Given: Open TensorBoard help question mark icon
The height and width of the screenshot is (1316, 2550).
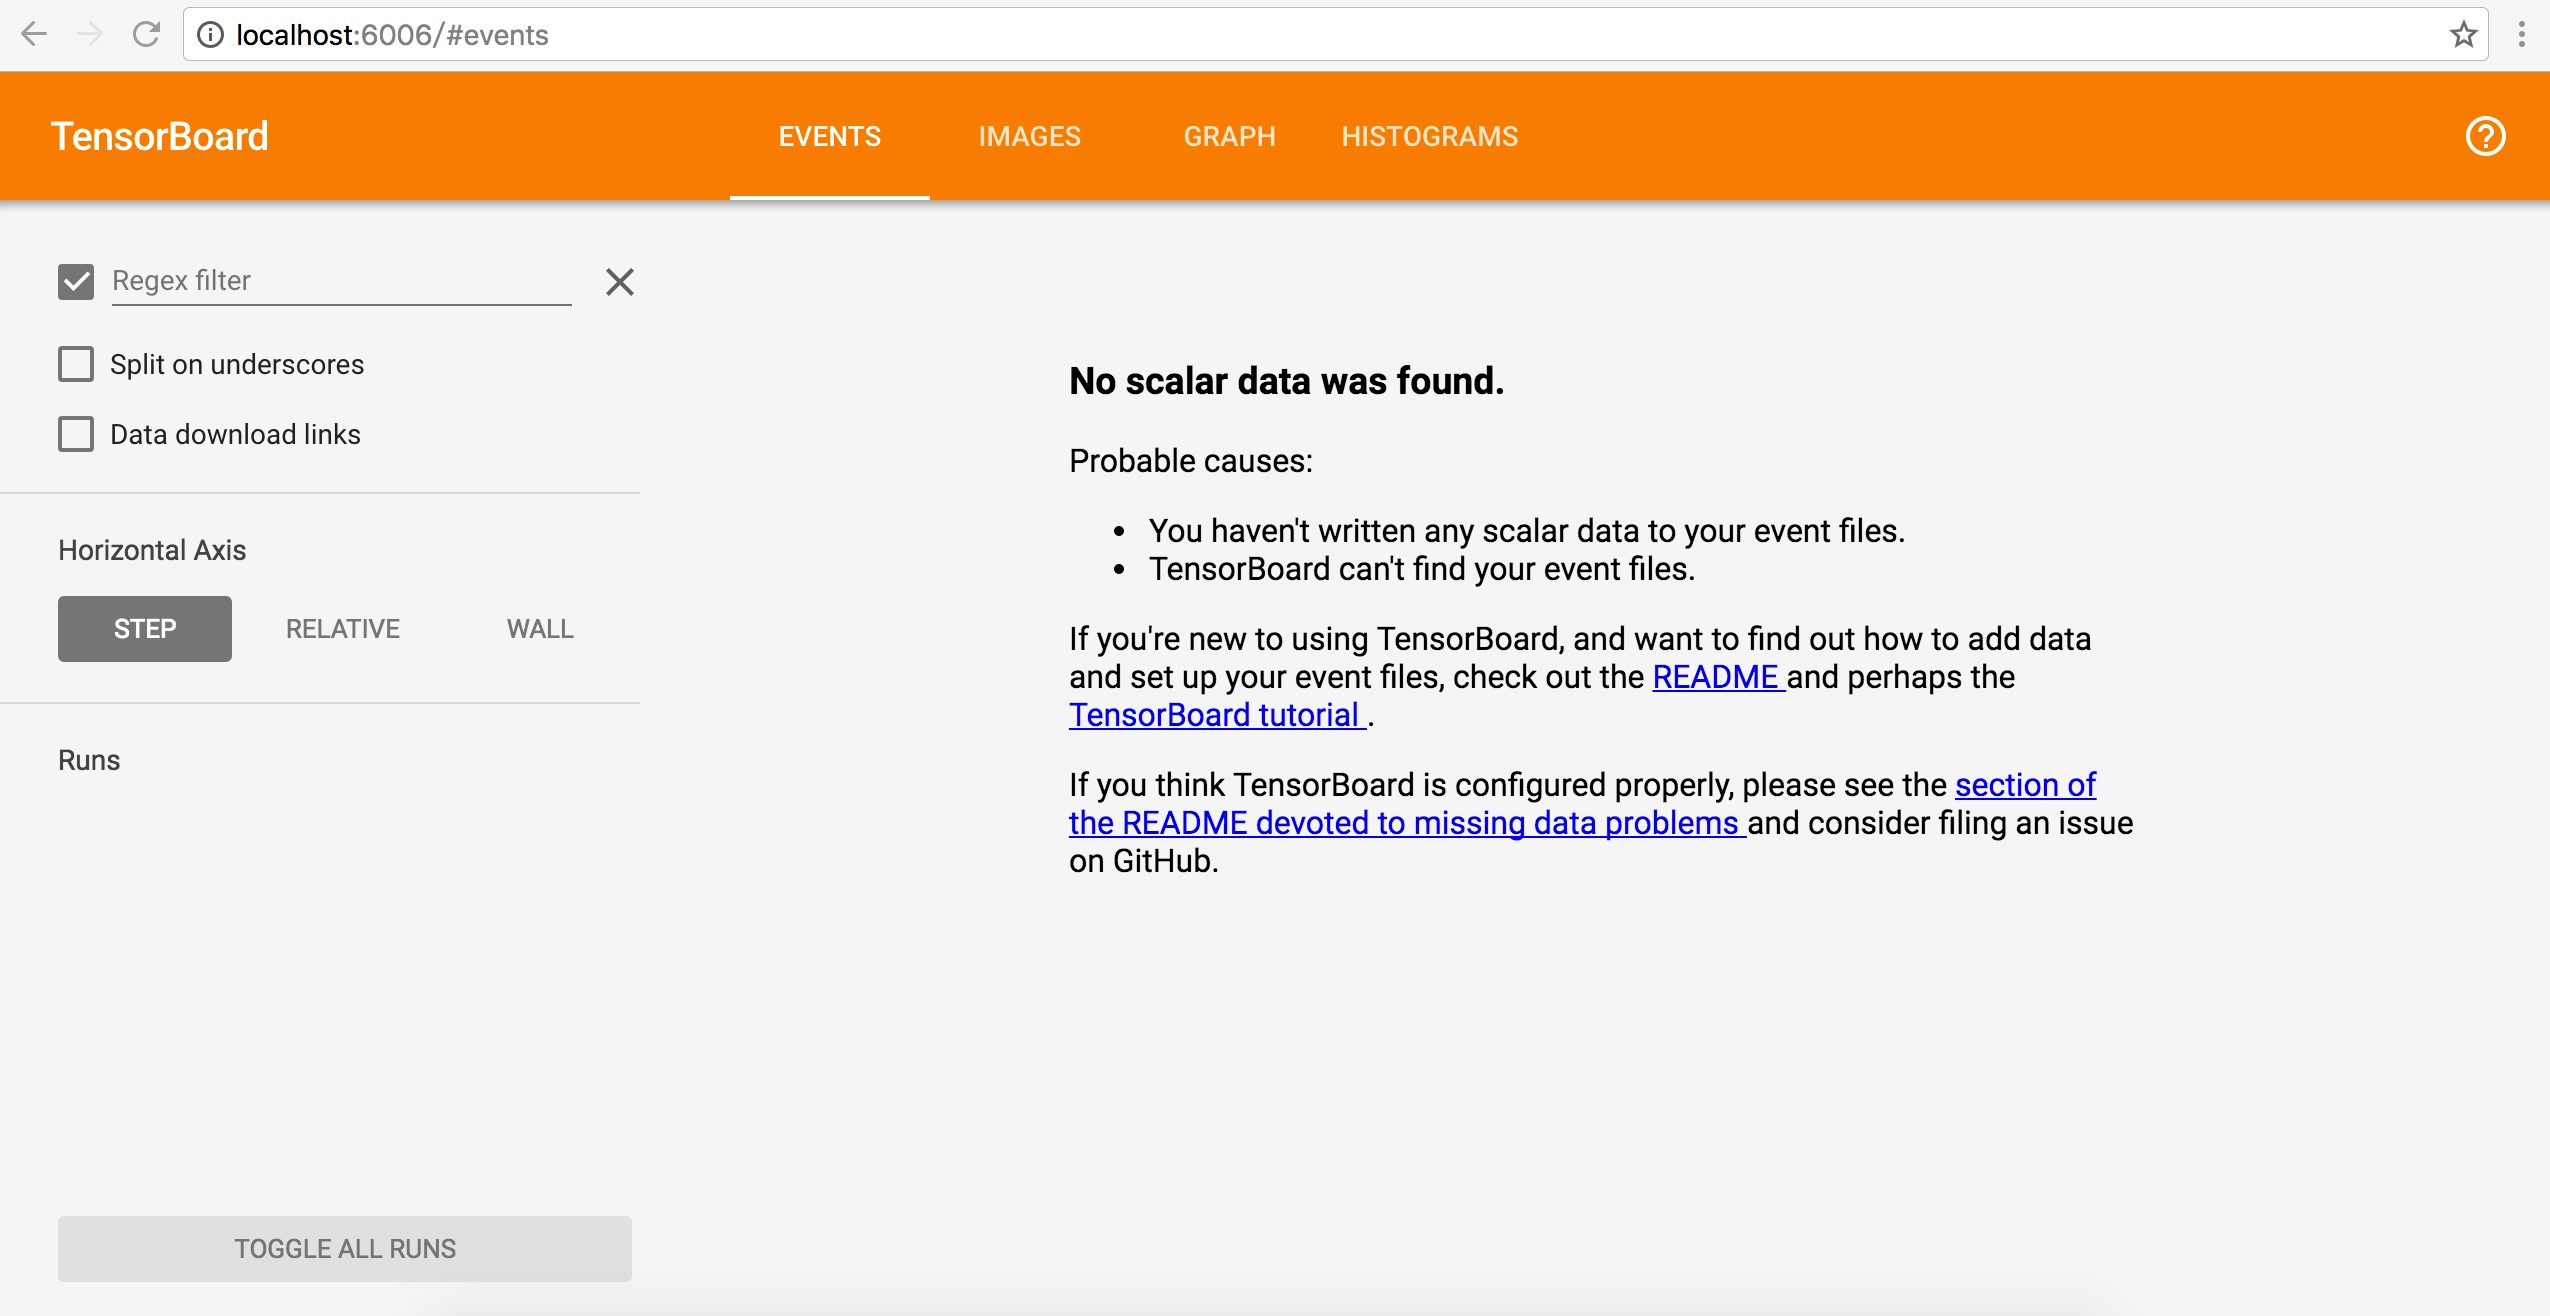Looking at the screenshot, I should tap(2485, 136).
